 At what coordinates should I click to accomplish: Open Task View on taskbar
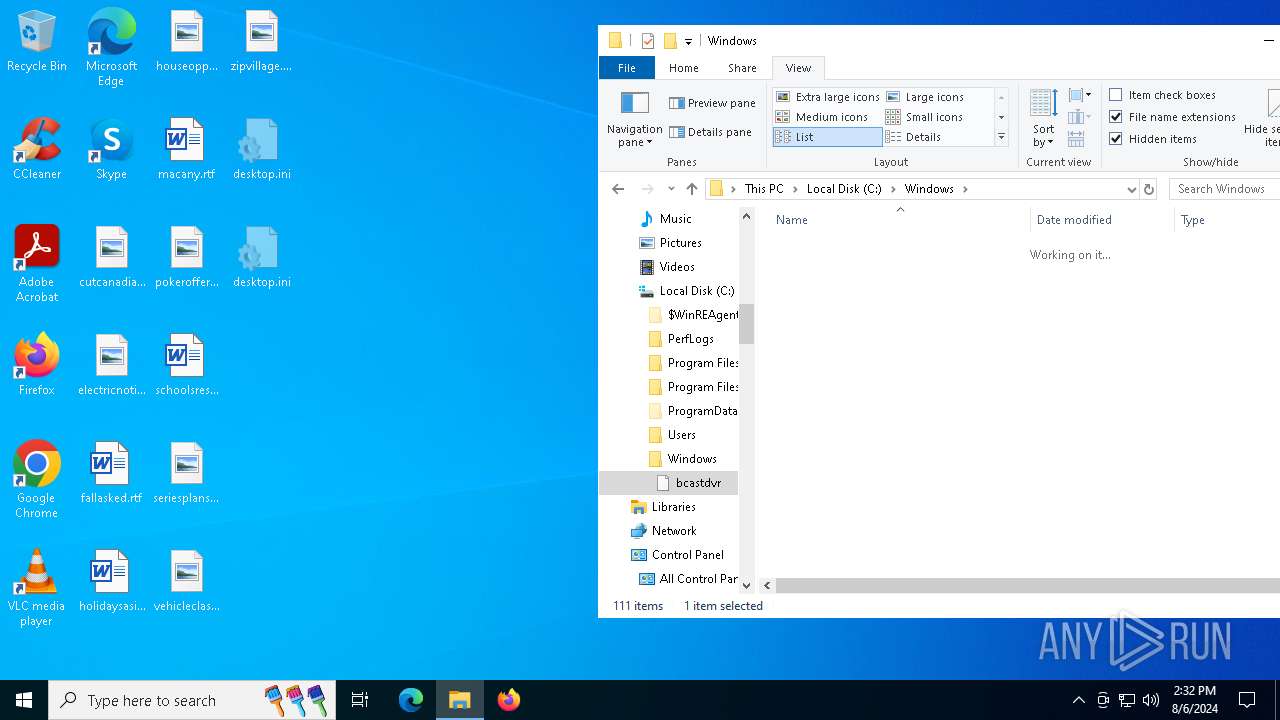coord(360,700)
